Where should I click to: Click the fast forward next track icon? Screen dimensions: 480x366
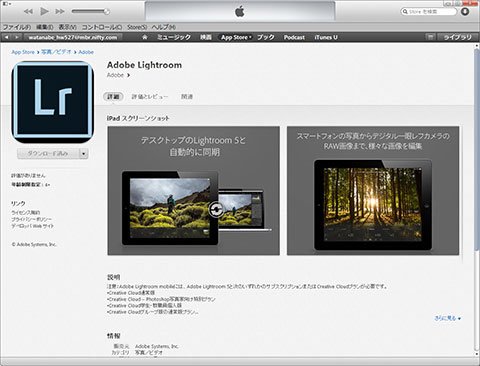(x=60, y=12)
